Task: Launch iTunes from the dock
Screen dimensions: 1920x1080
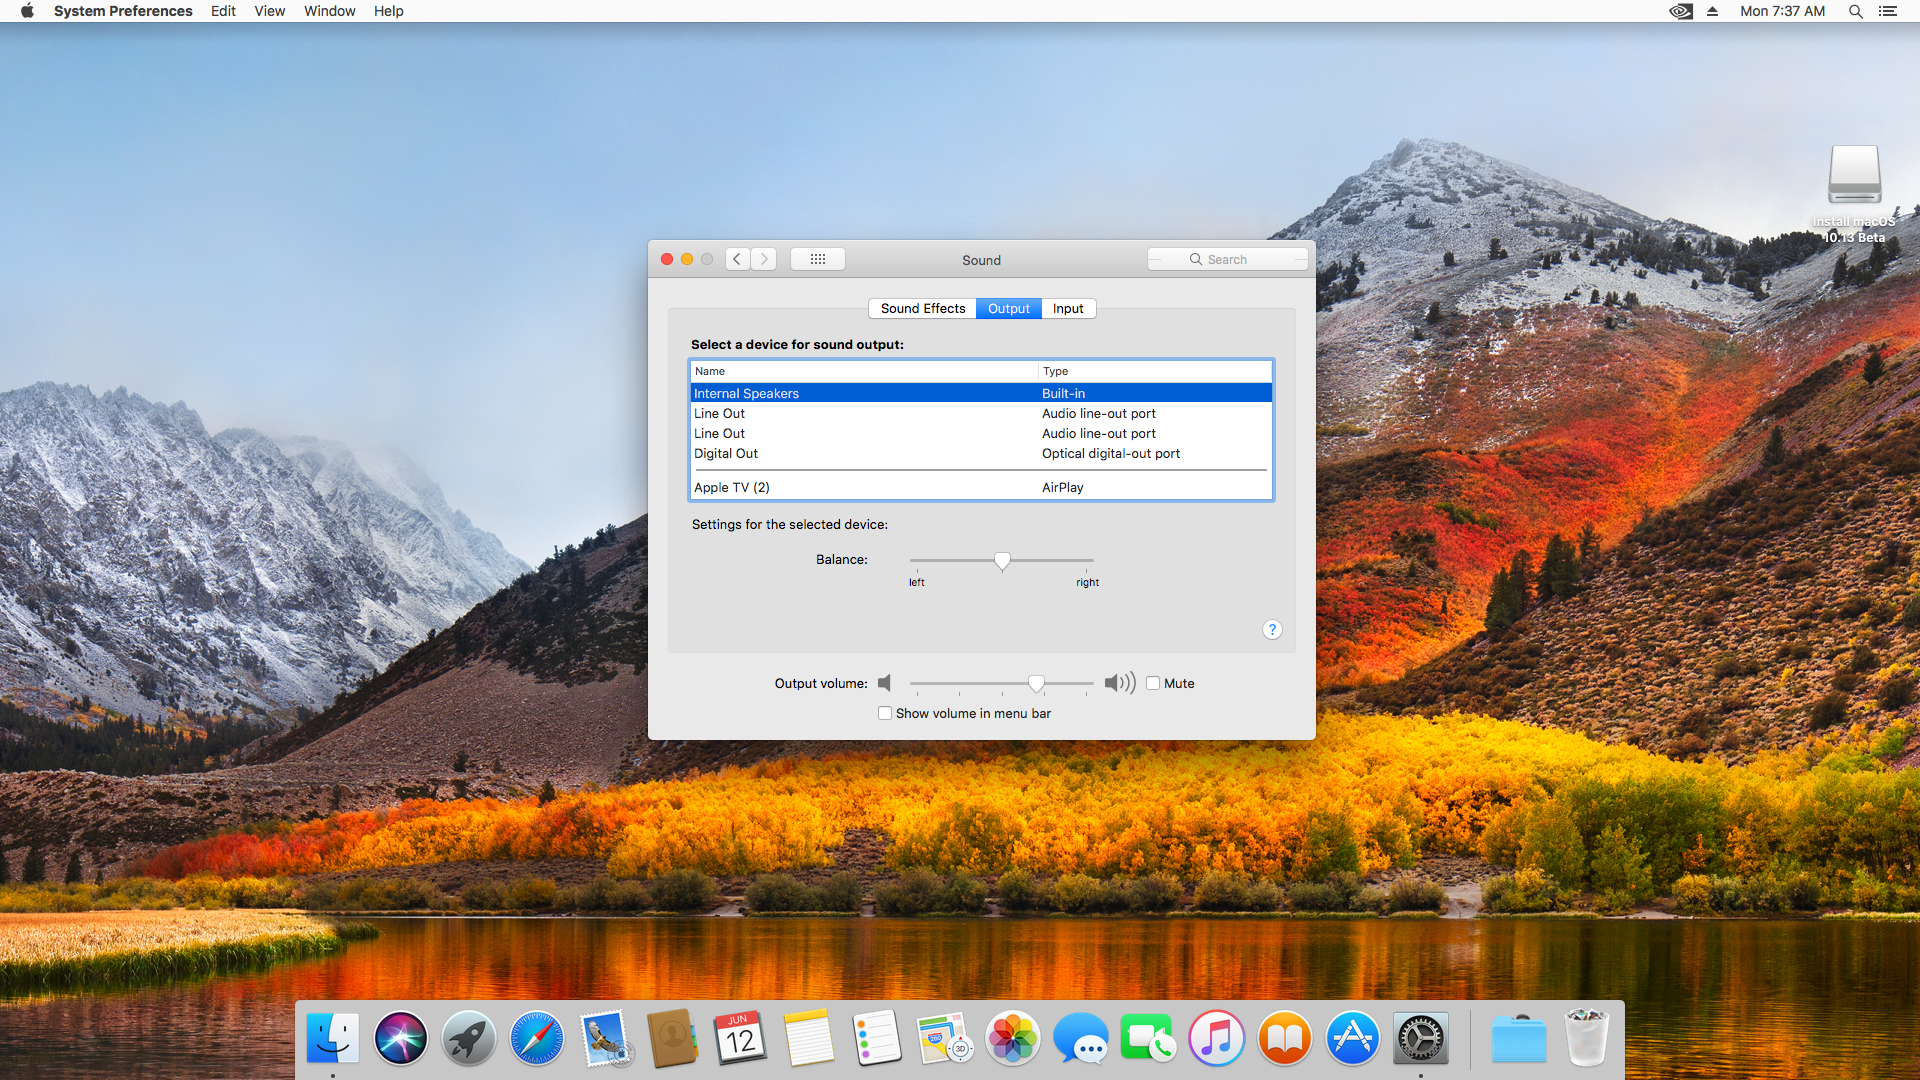Action: click(x=1216, y=1038)
